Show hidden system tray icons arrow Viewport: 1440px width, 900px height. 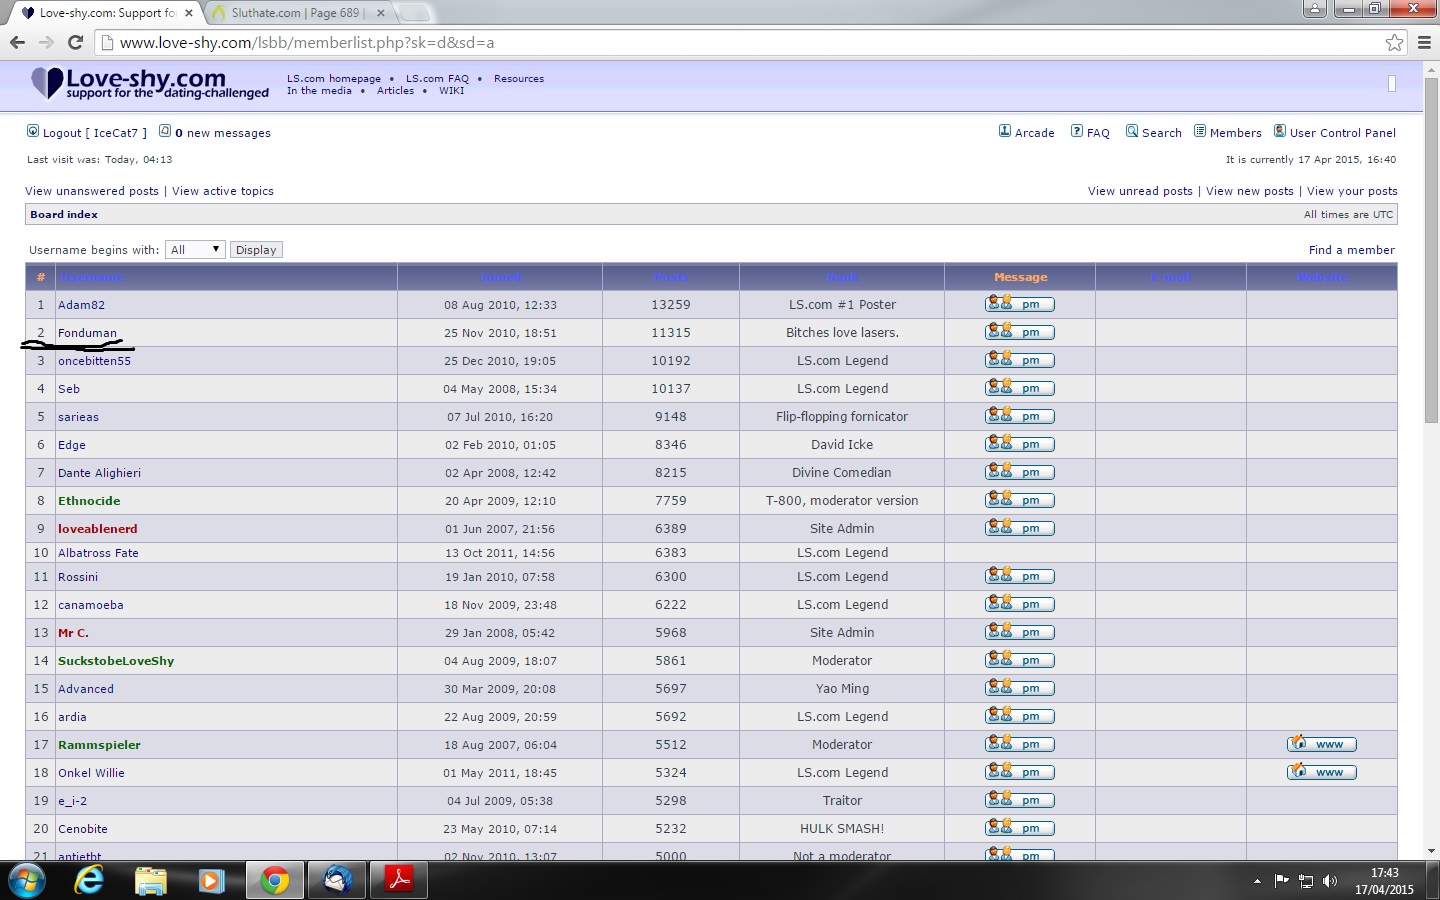pos(1257,881)
